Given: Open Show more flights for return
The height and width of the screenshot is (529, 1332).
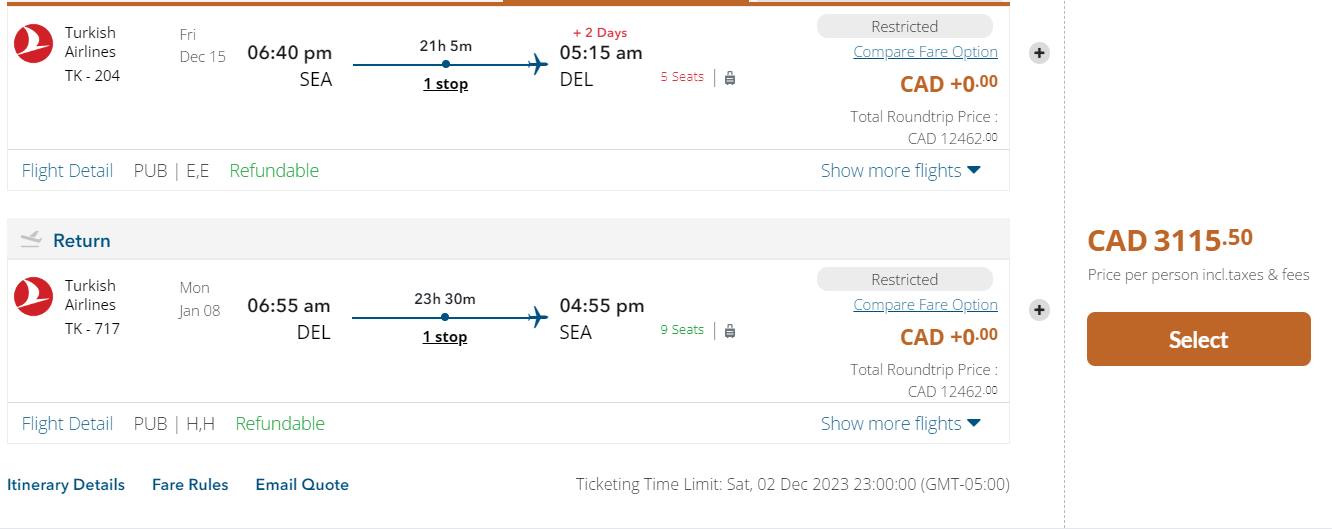Looking at the screenshot, I should tap(900, 424).
